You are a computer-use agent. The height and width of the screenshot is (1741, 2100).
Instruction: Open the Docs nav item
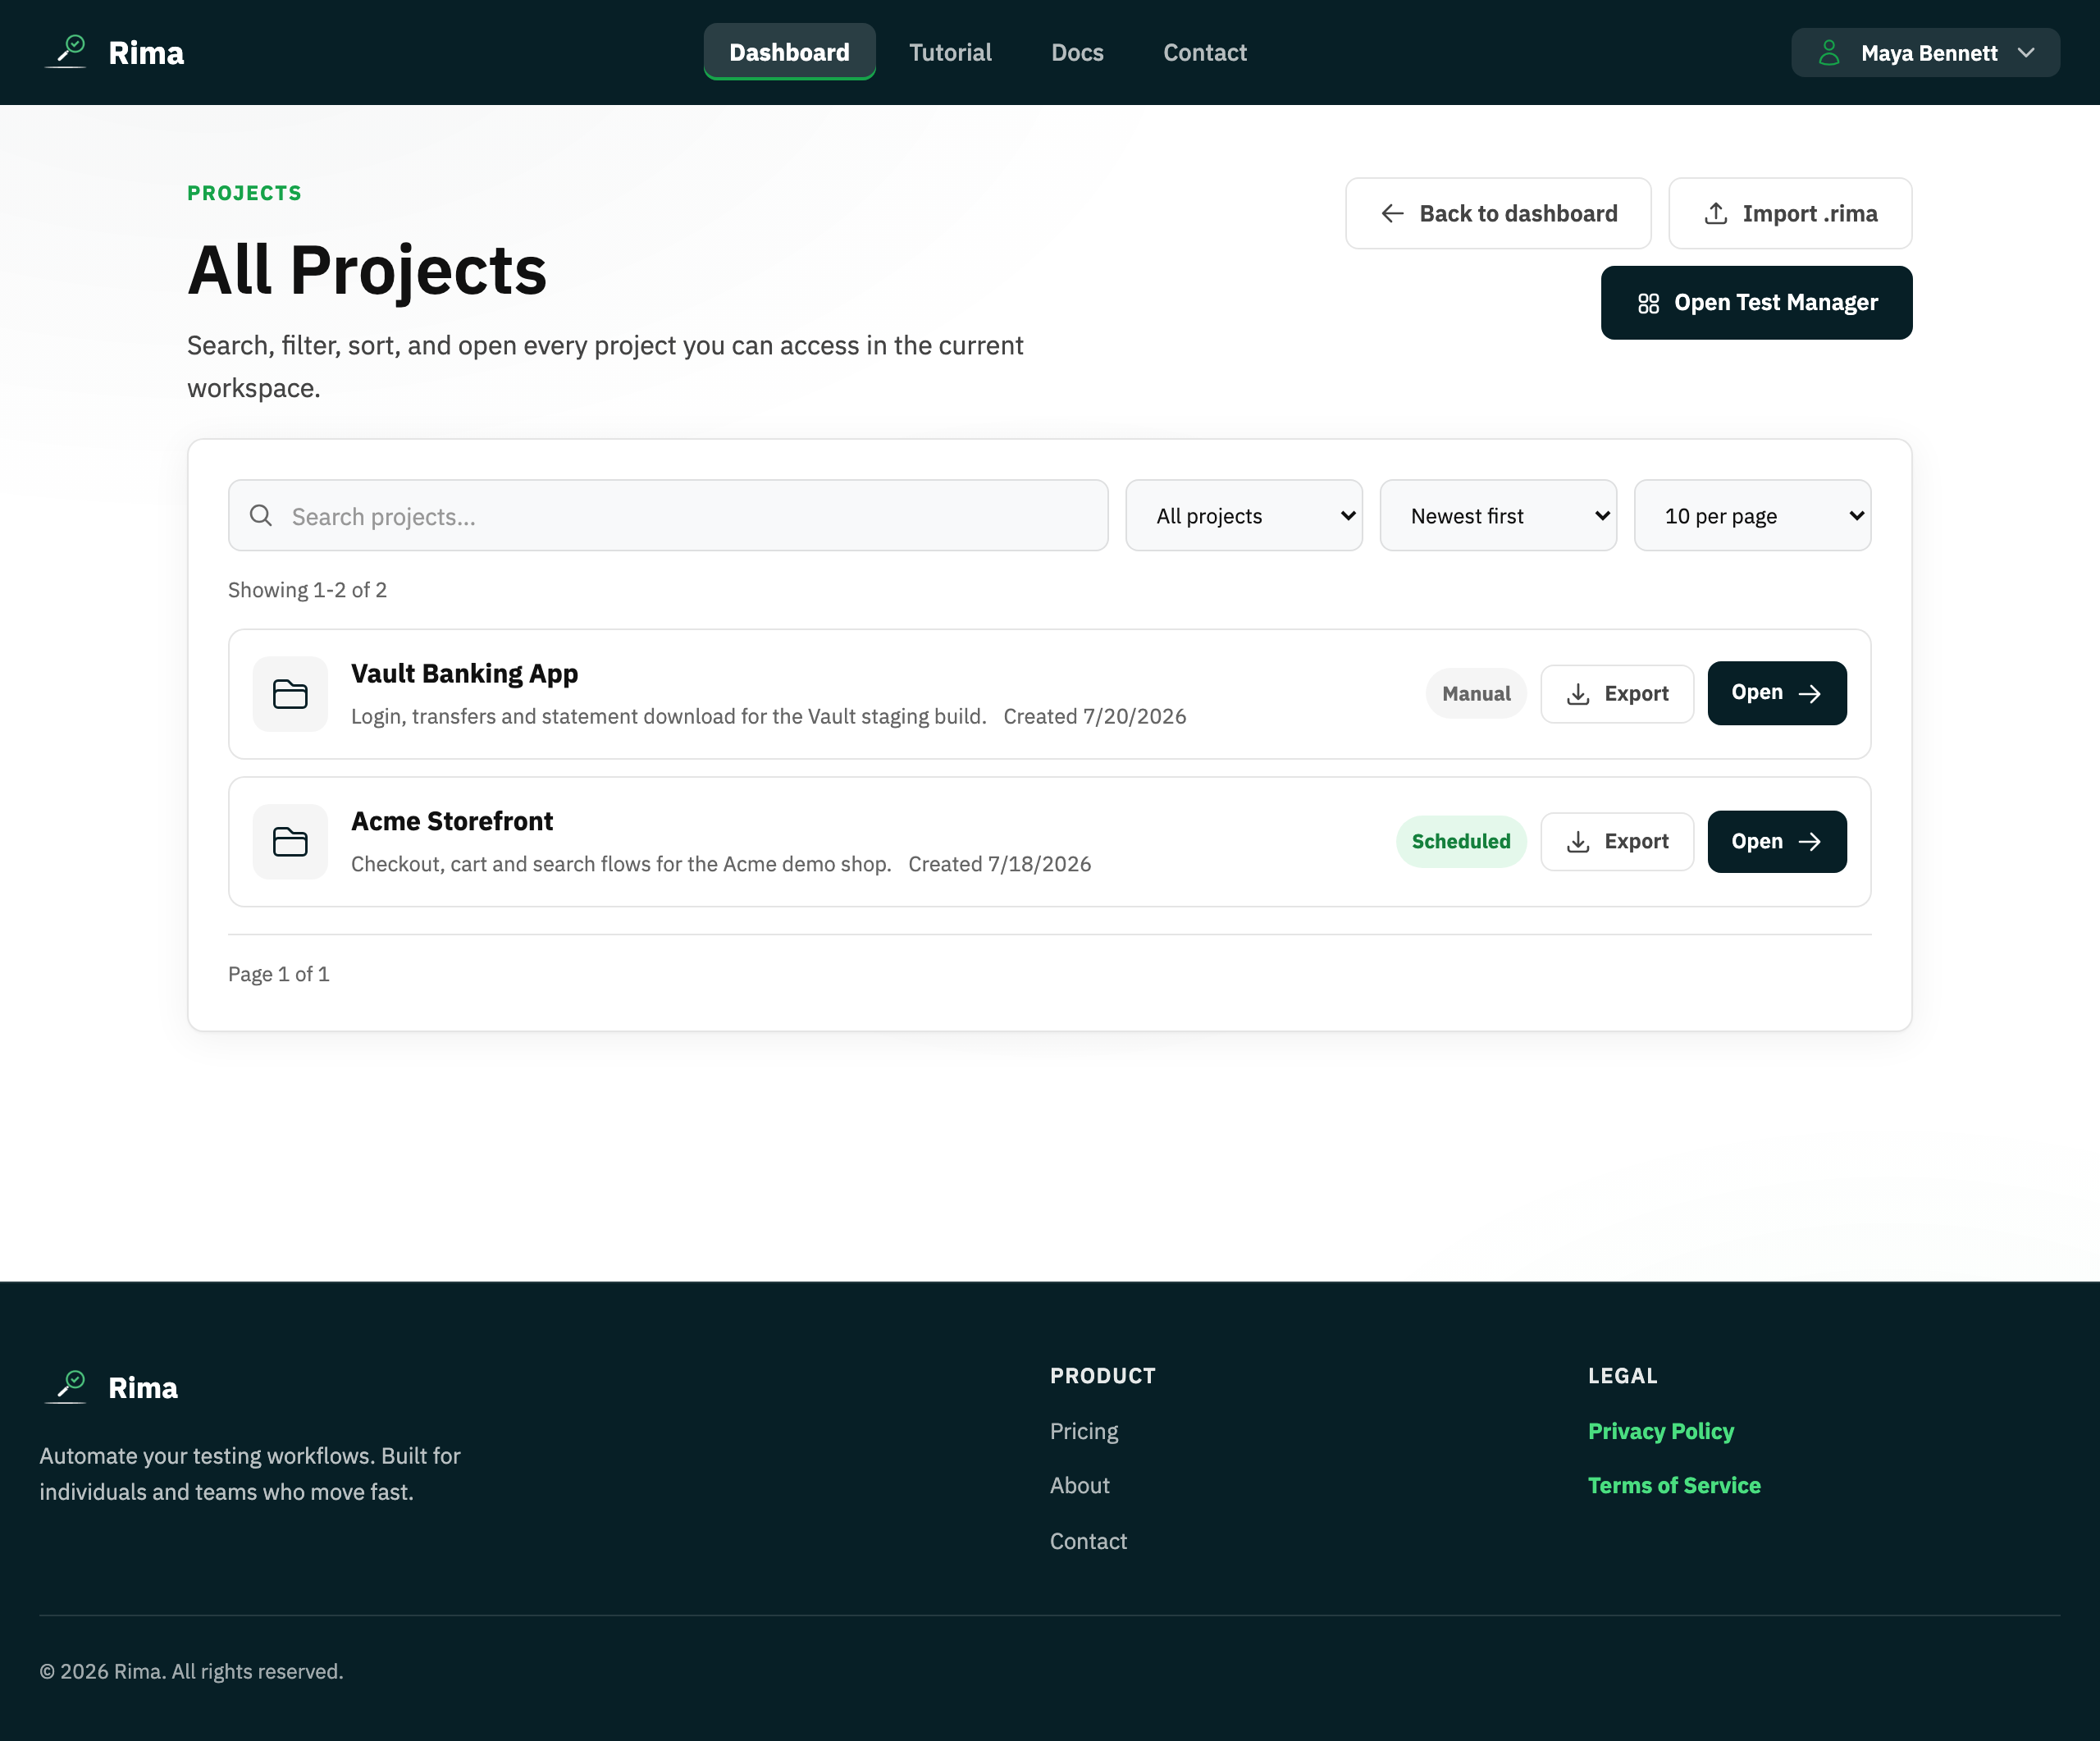point(1077,52)
